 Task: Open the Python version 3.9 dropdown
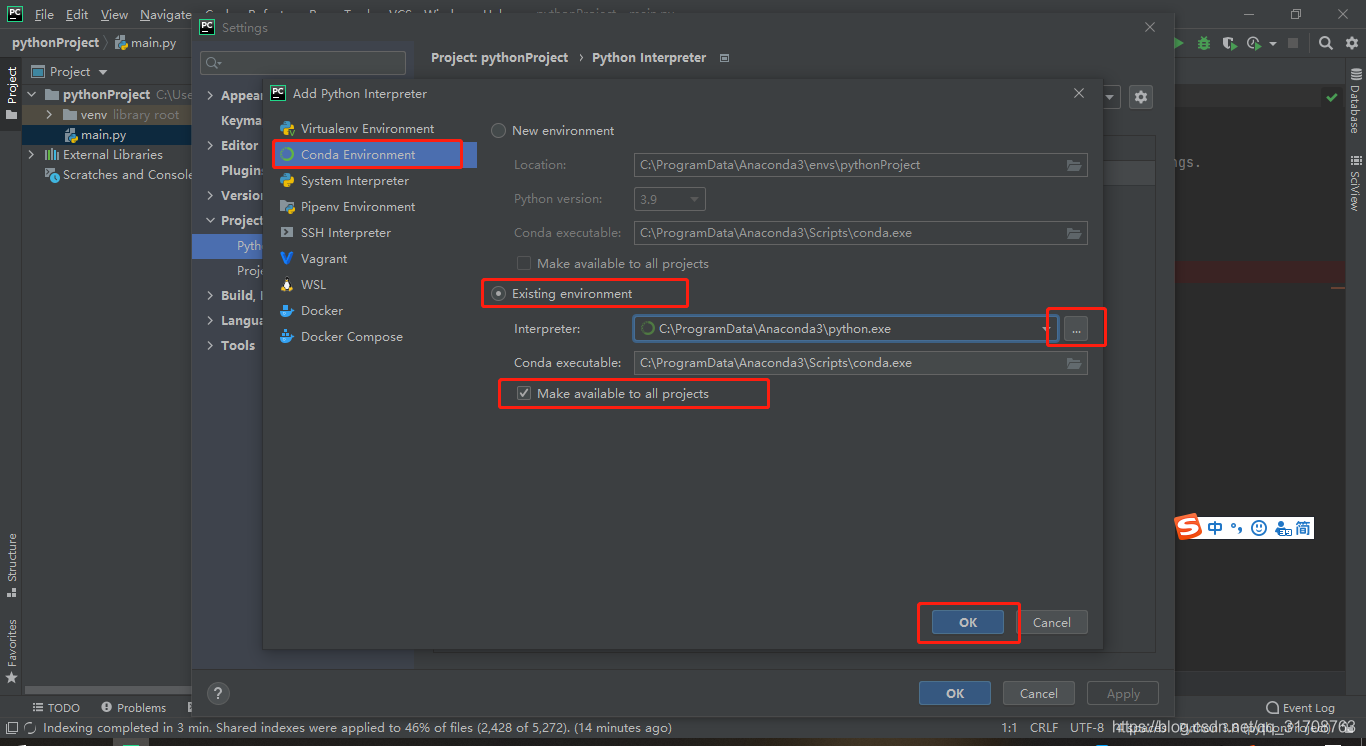670,199
